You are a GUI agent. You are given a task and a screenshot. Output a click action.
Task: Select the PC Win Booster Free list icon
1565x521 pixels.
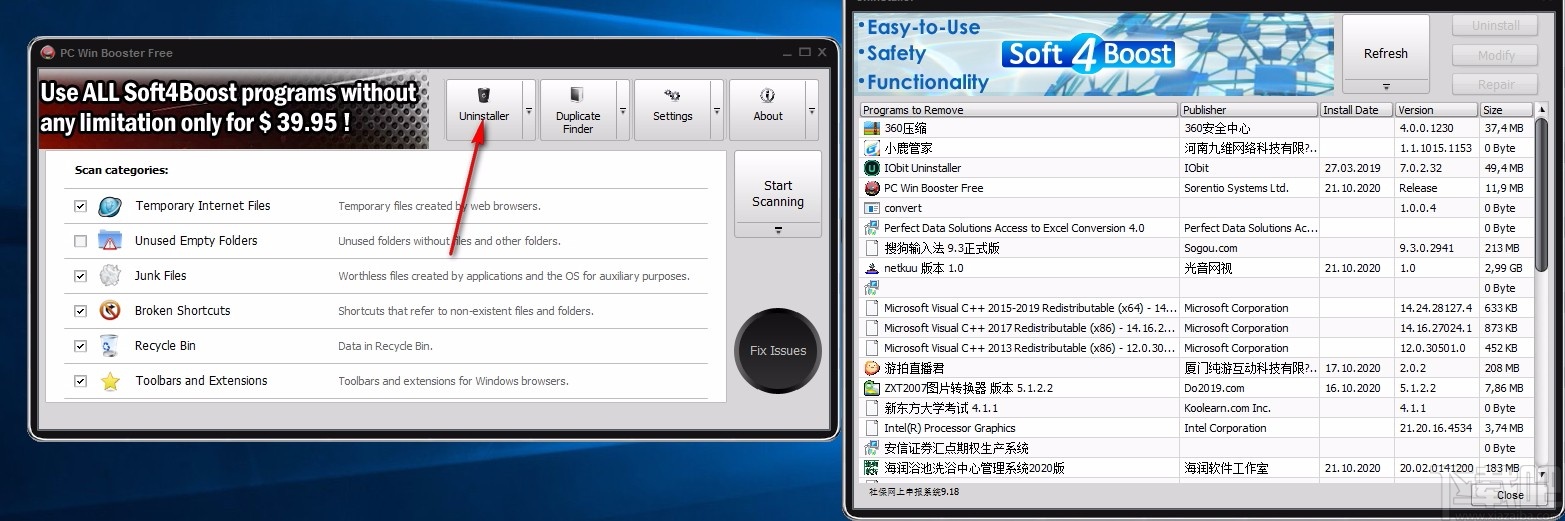[871, 188]
